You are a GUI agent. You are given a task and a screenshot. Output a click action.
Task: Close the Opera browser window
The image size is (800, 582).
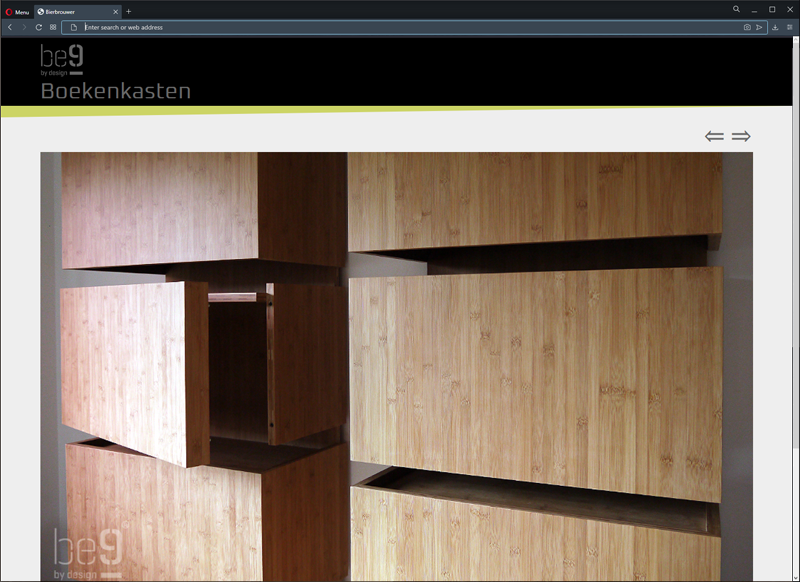tap(790, 10)
